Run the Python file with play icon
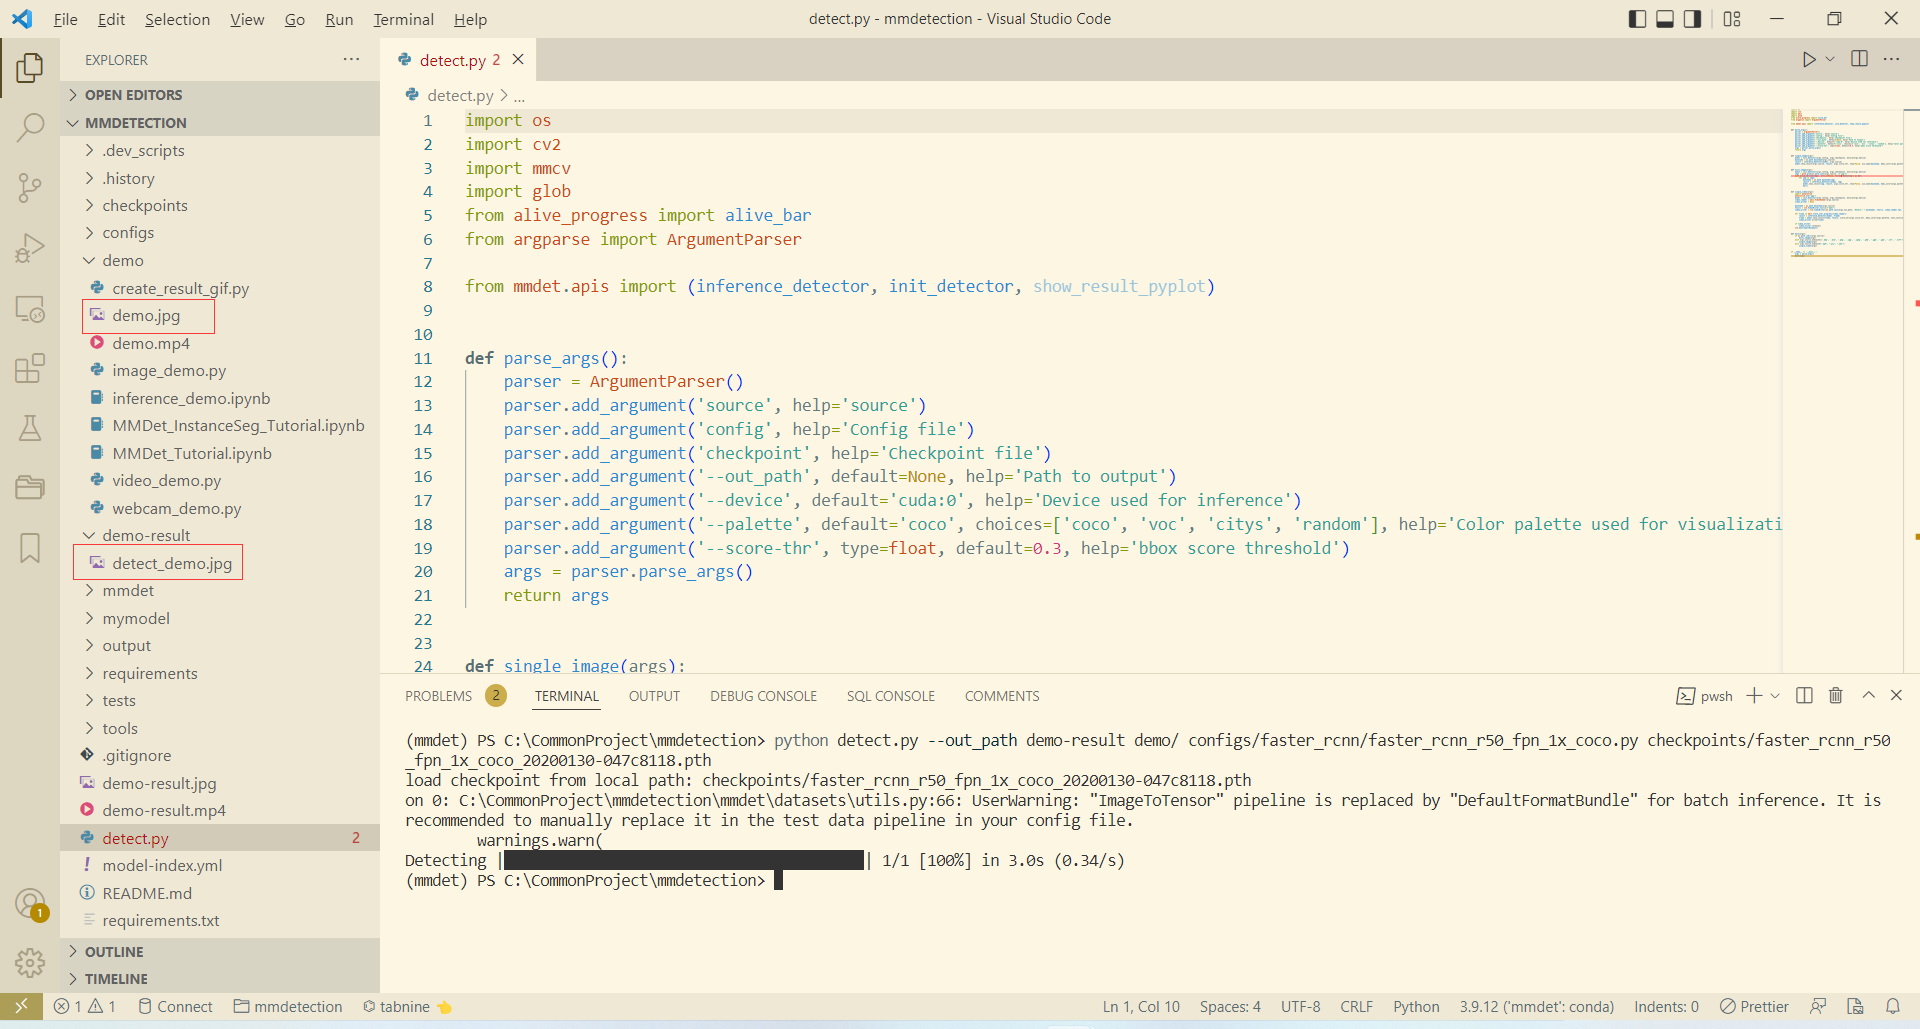Viewport: 1920px width, 1029px height. [1808, 59]
